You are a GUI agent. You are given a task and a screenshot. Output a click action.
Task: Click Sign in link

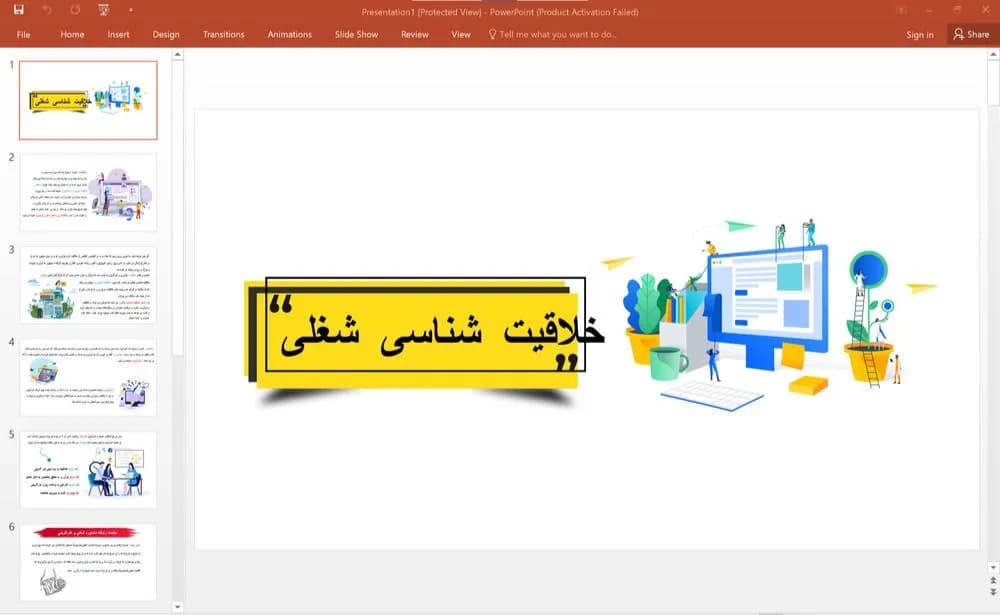point(920,34)
